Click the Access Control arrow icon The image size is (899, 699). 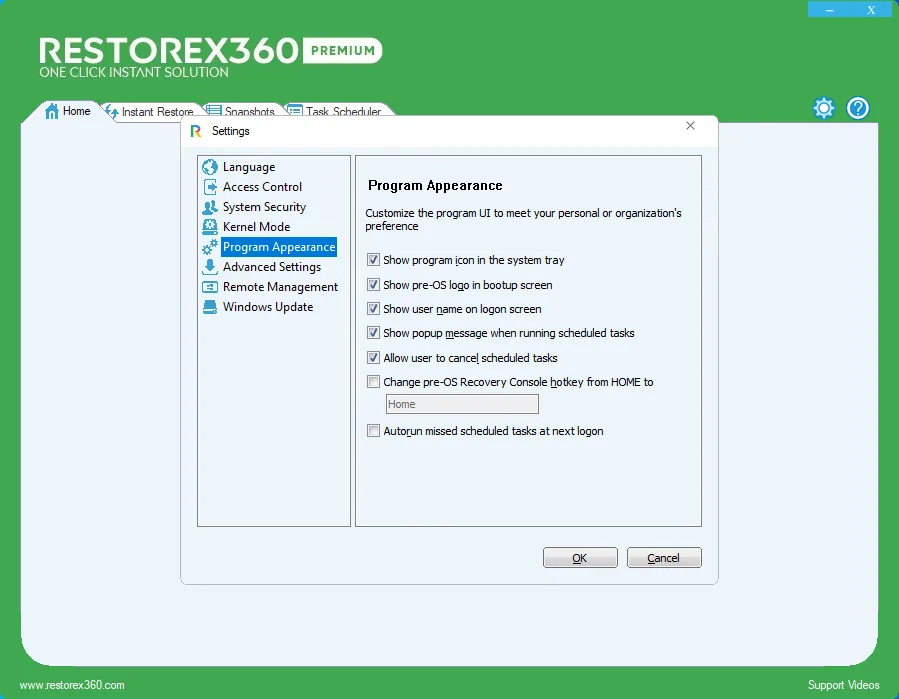point(210,187)
